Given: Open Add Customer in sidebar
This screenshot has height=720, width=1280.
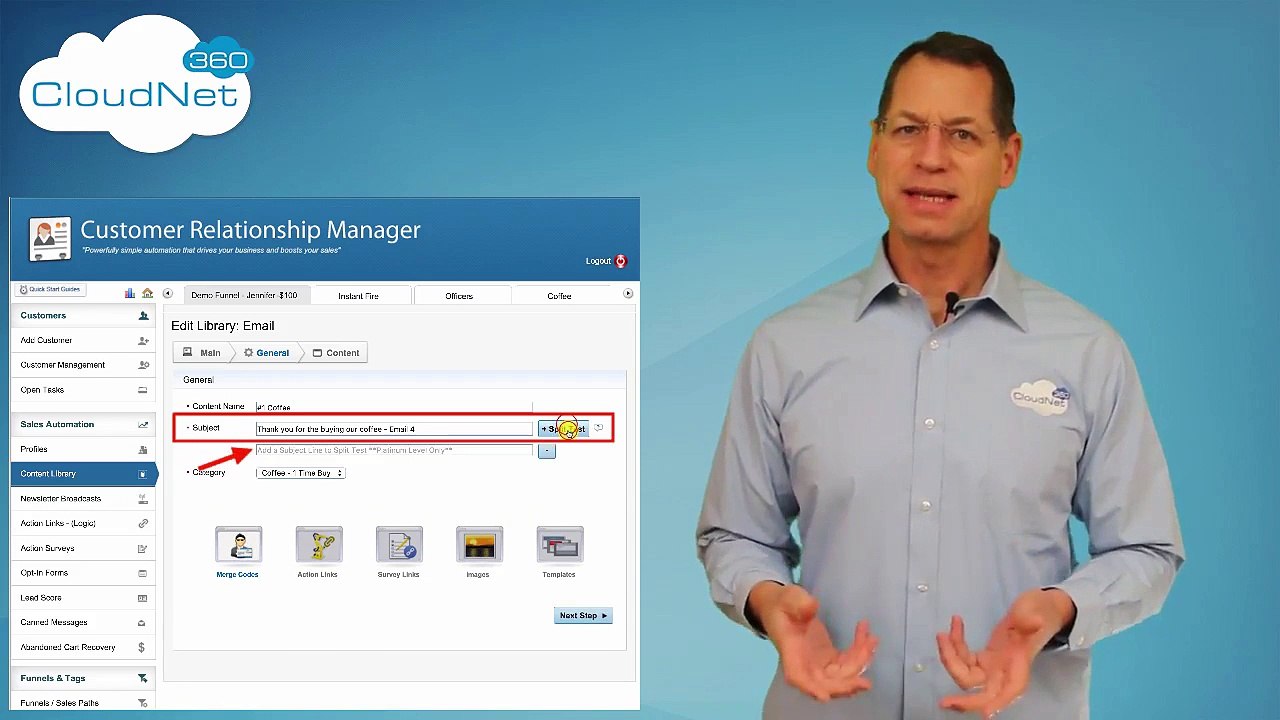Looking at the screenshot, I should (46, 340).
